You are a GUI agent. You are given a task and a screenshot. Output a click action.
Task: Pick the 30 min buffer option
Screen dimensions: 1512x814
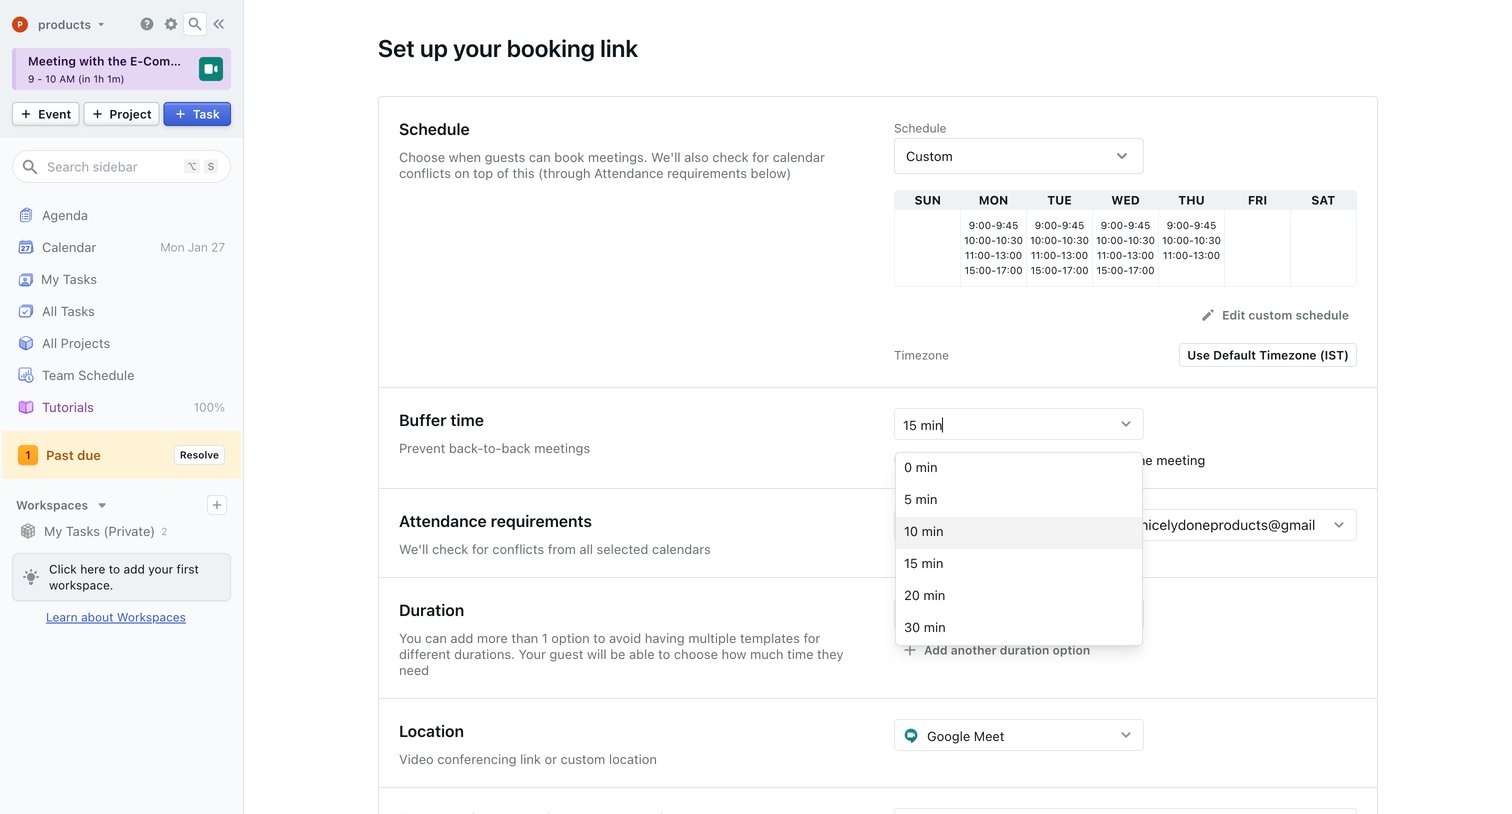click(1018, 627)
